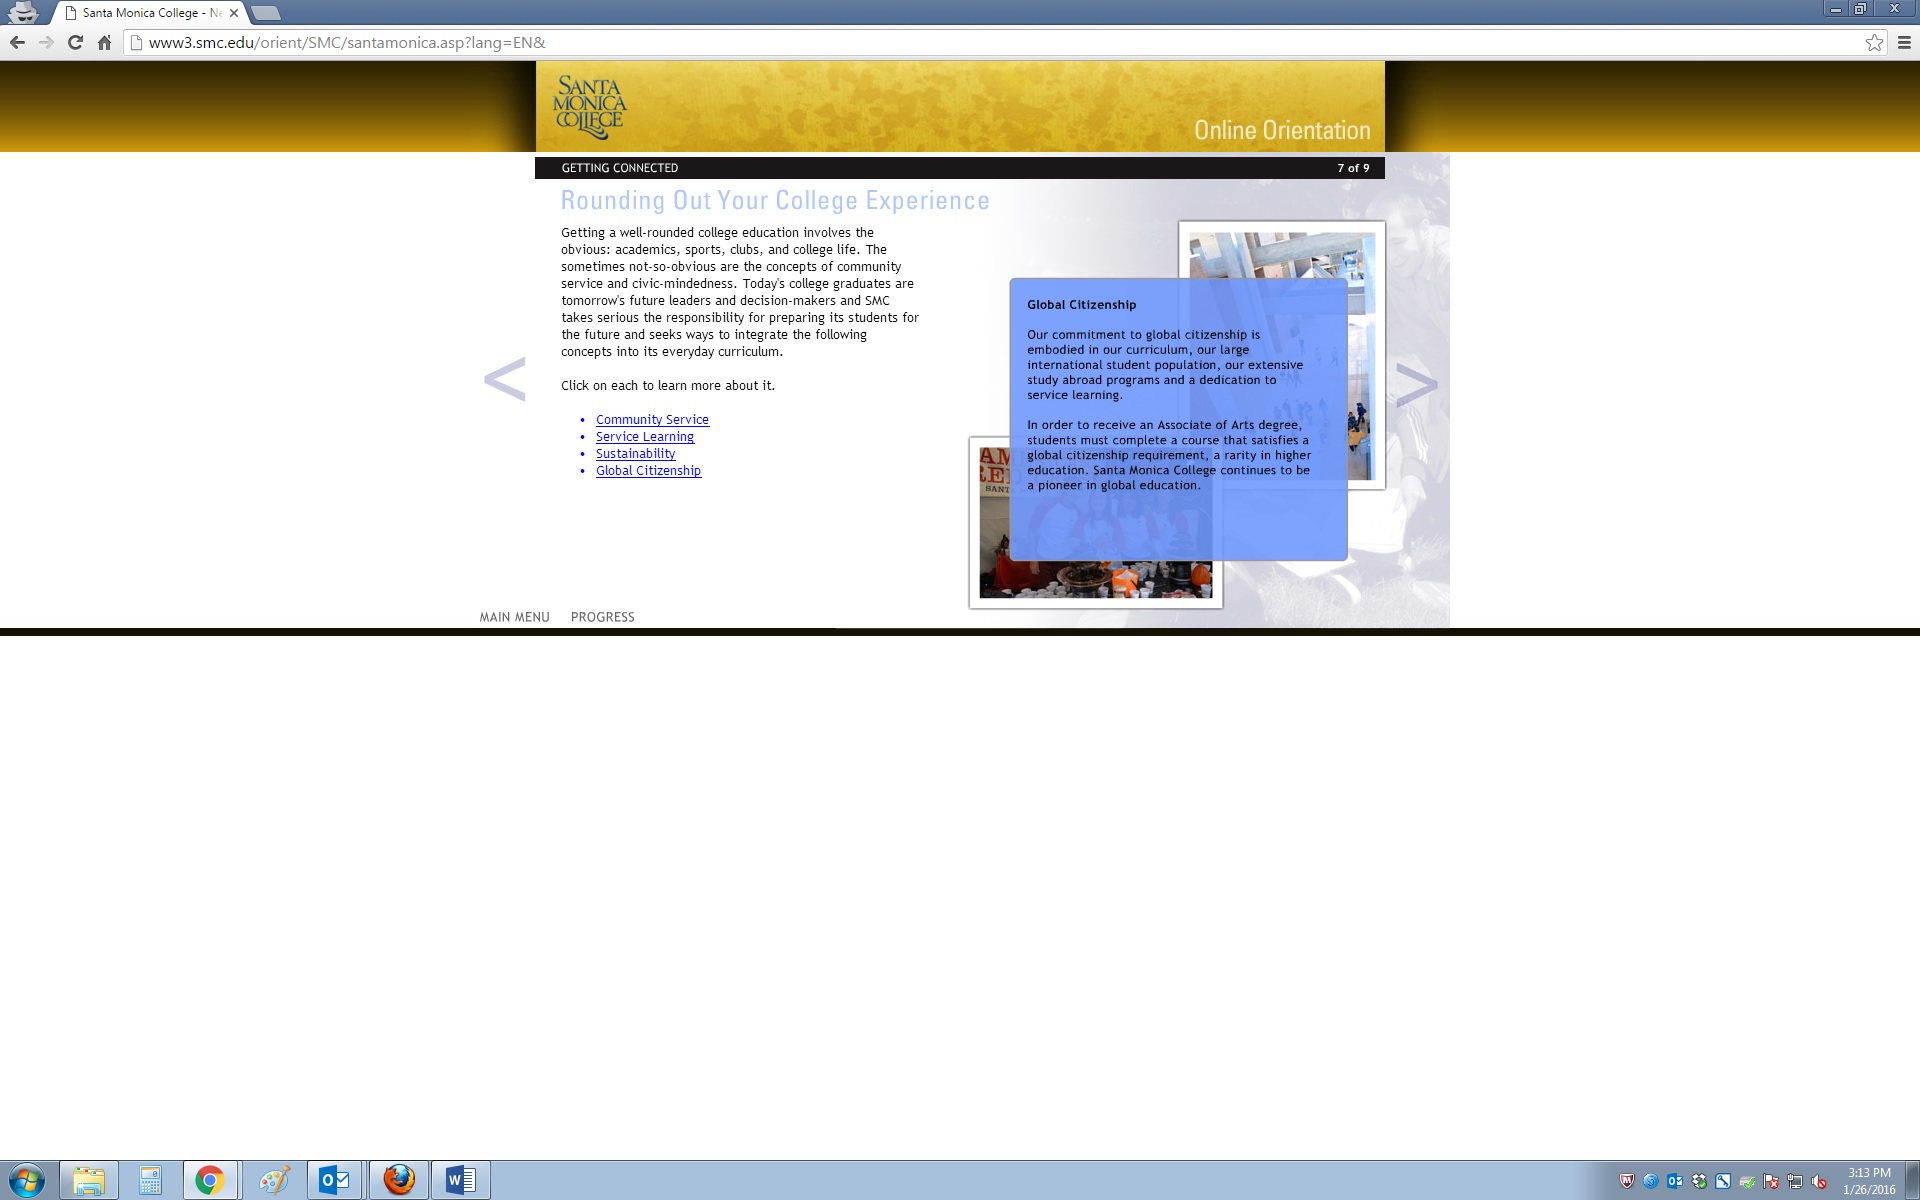
Task: Open the MAIN MENU item
Action: 514,617
